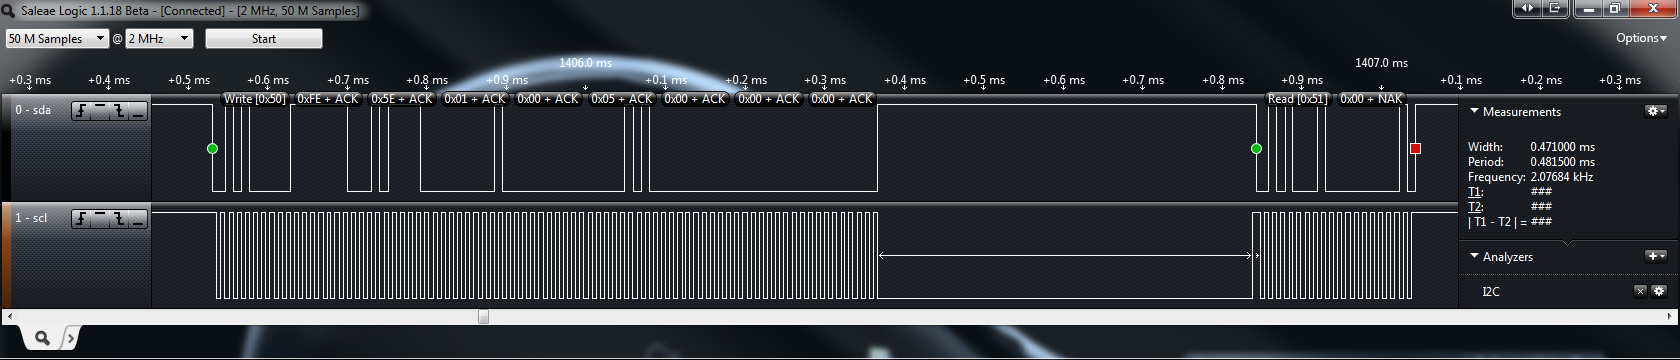Set rising edge trigger on scl channel

pos(81,218)
